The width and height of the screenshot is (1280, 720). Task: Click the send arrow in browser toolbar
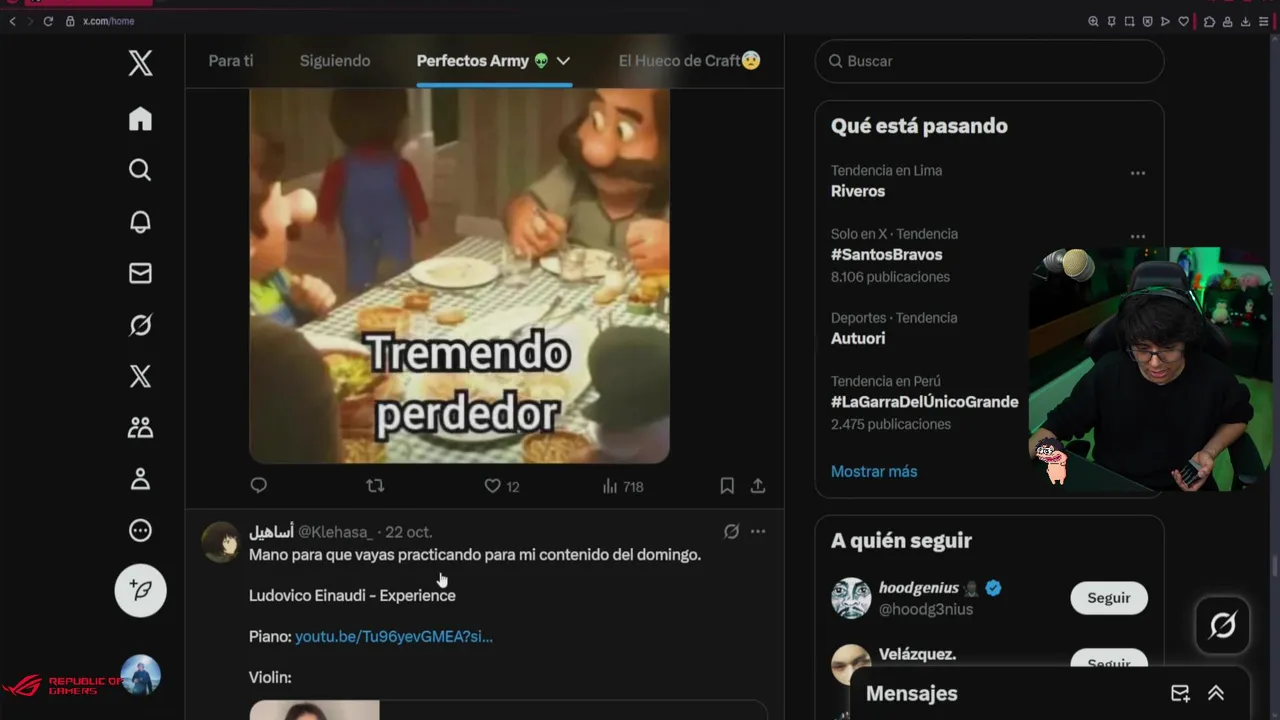[1165, 21]
